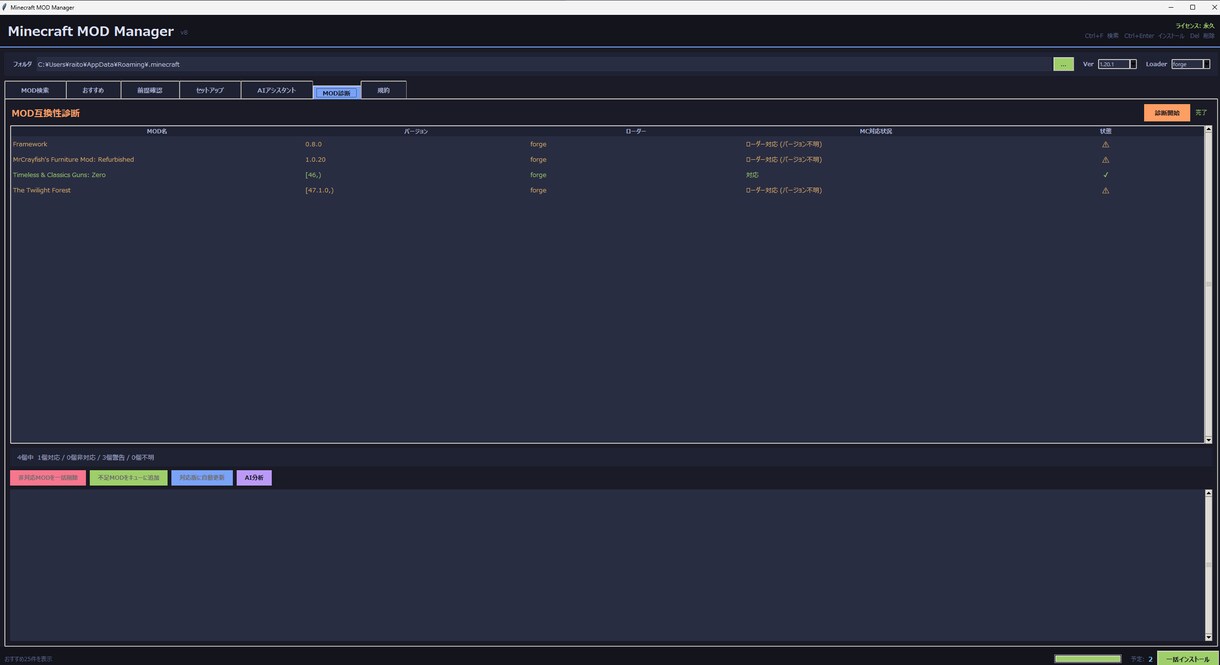Select the MOD診断 tab
The image size is (1220, 665).
coord(337,92)
